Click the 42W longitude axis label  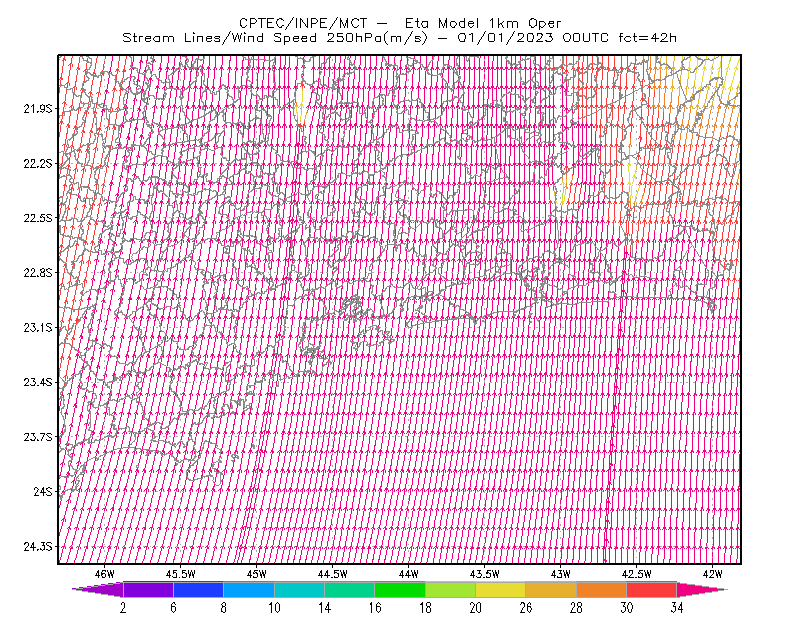712,574
